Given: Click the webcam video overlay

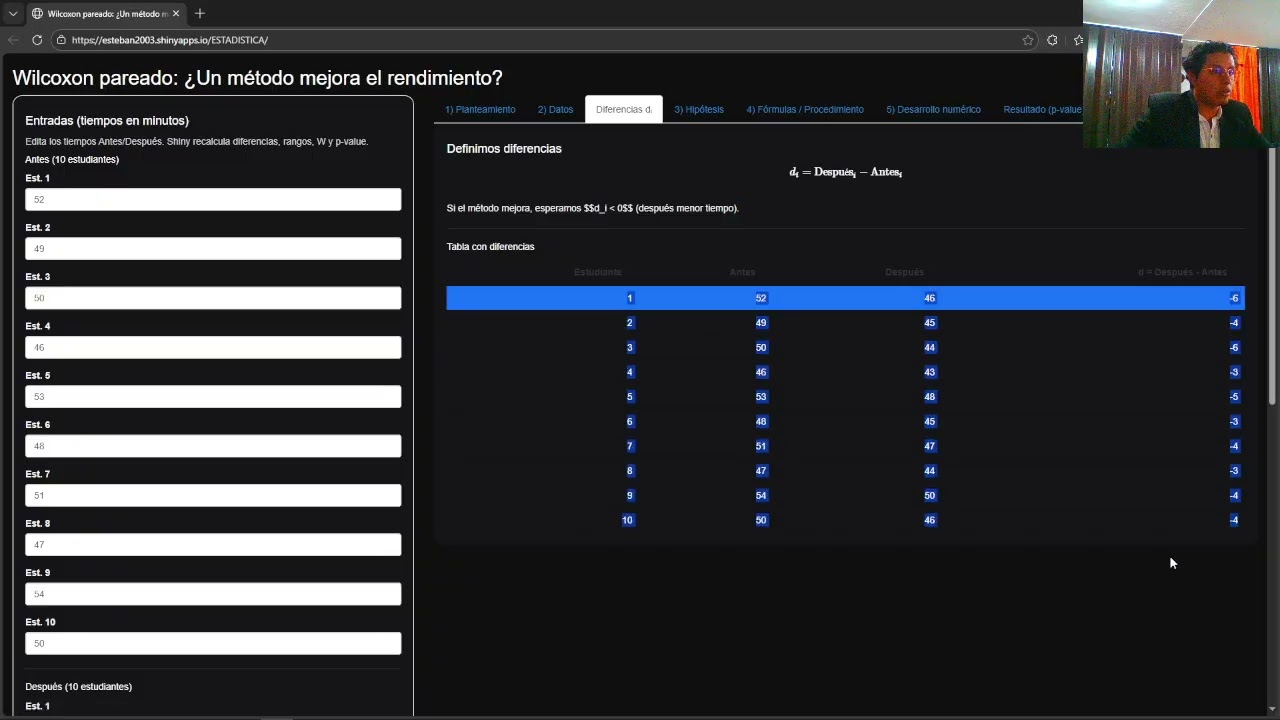Looking at the screenshot, I should coord(1181,74).
